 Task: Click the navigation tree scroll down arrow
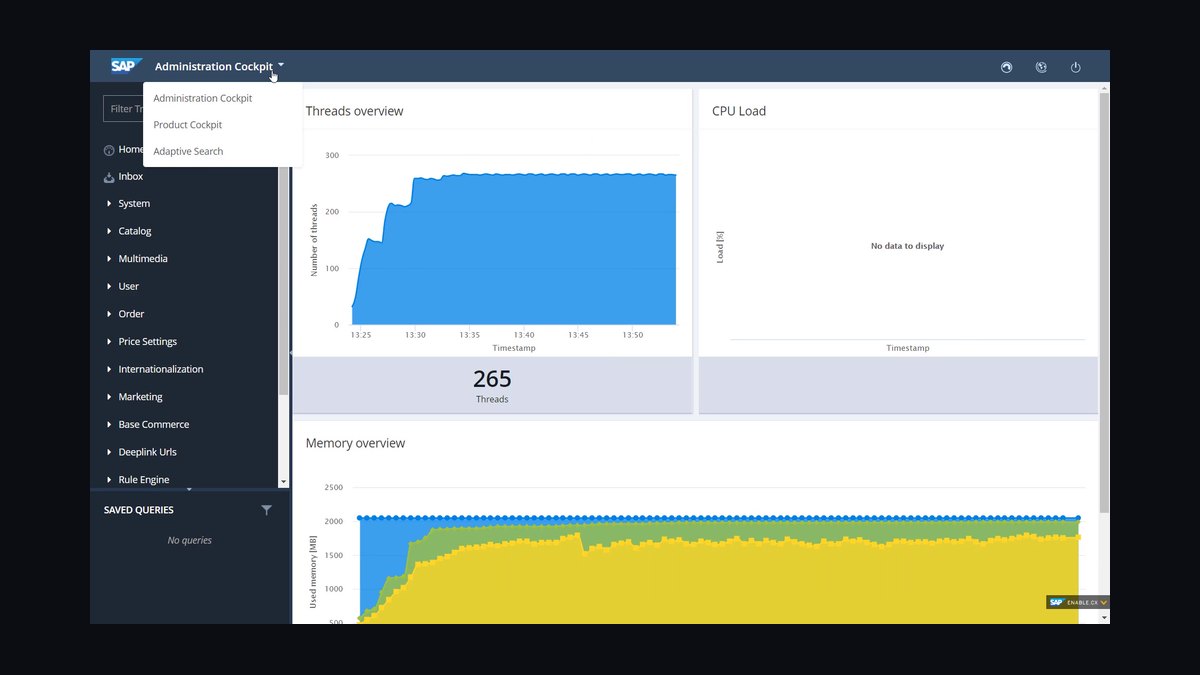pyautogui.click(x=283, y=481)
